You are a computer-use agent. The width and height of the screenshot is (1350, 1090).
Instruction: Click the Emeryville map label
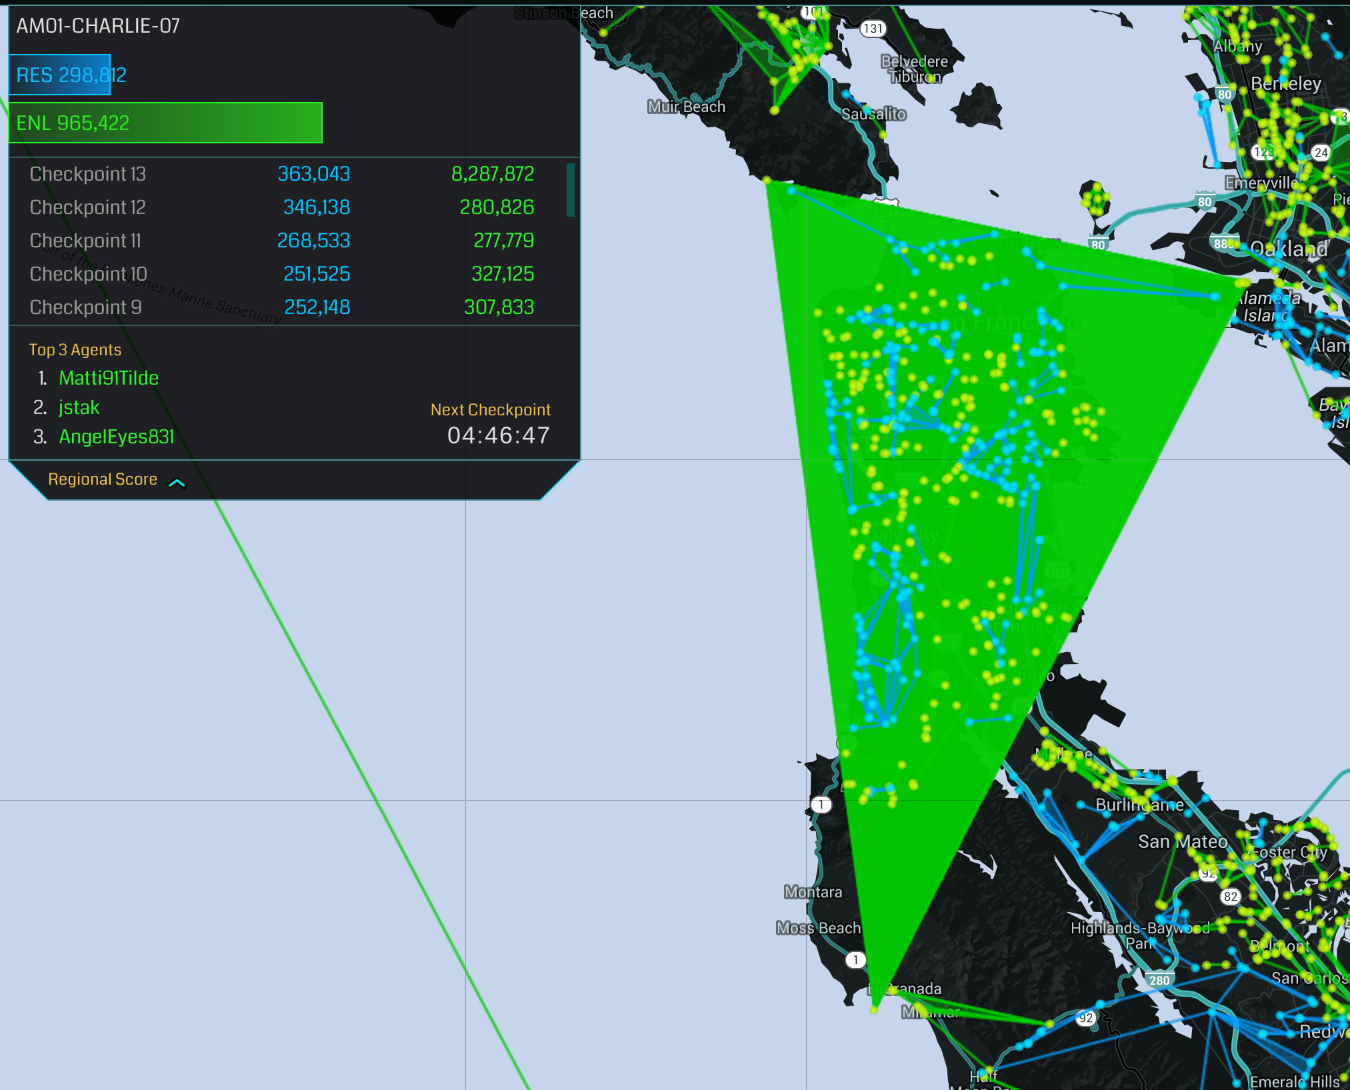[x=1261, y=183]
